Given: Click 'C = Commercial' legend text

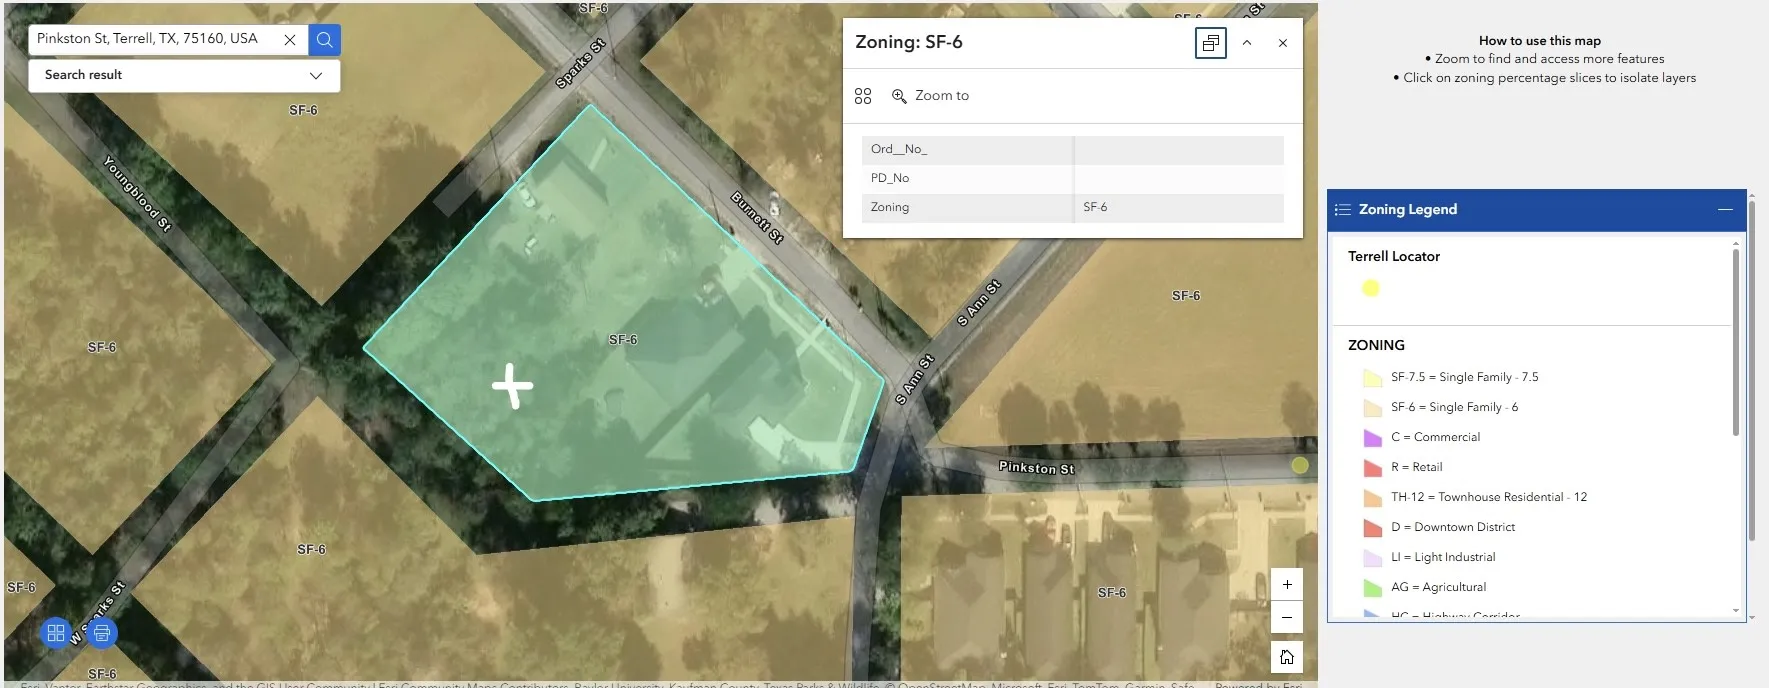Looking at the screenshot, I should pyautogui.click(x=1435, y=438).
